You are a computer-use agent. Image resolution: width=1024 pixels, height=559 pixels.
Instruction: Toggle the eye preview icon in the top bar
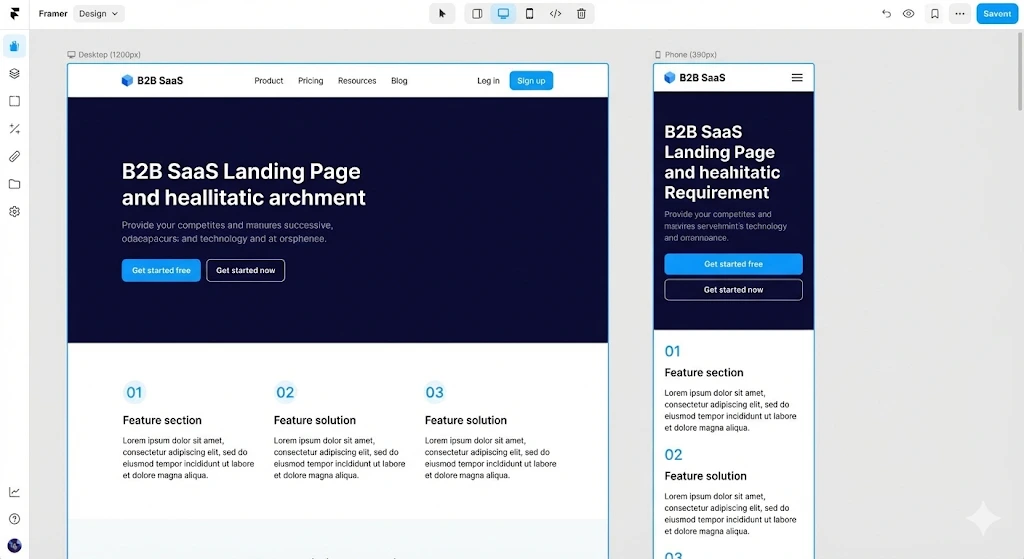tap(909, 14)
